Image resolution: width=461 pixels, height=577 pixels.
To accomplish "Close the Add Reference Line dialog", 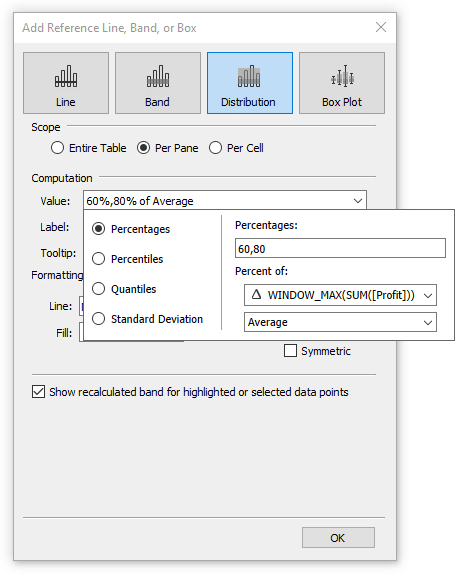I will point(381,27).
